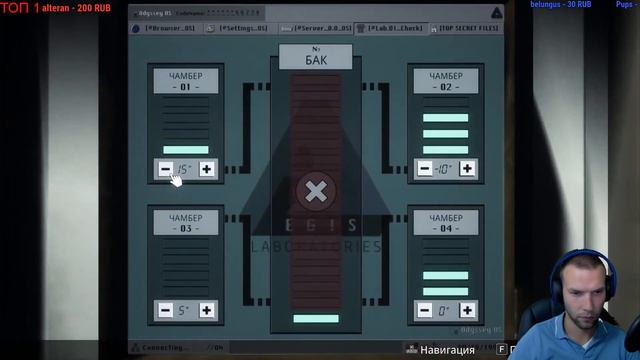The image size is (640, 360).
Task: Switch to the #Server_0.0_OS tab
Action: 316,28
